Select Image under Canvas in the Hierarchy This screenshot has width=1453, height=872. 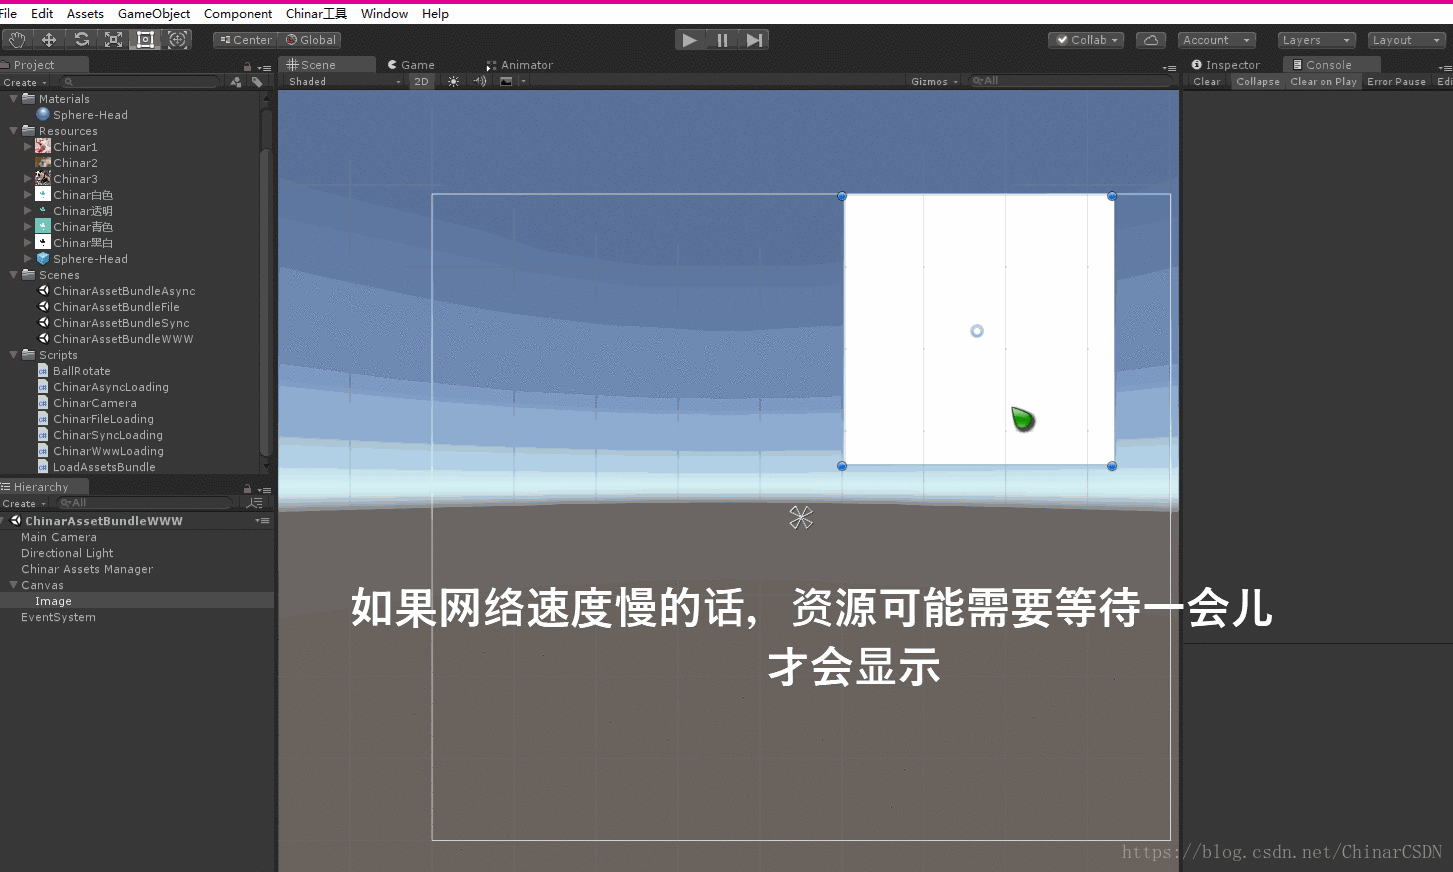pyautogui.click(x=53, y=600)
